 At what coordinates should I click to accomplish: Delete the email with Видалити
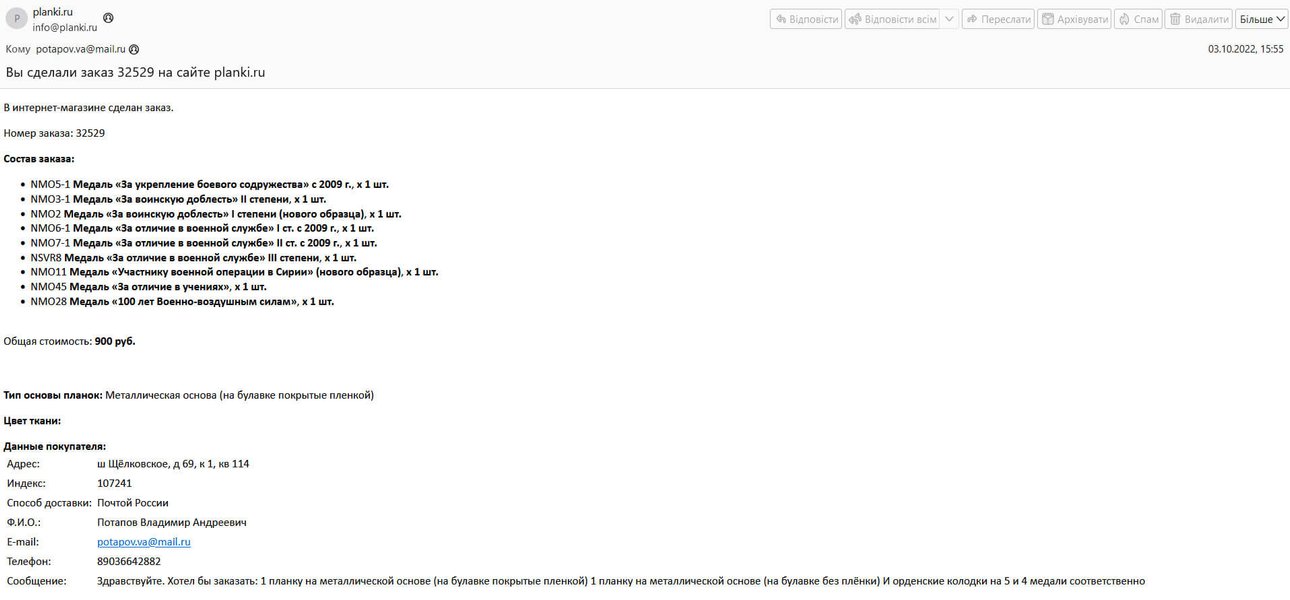point(1198,19)
